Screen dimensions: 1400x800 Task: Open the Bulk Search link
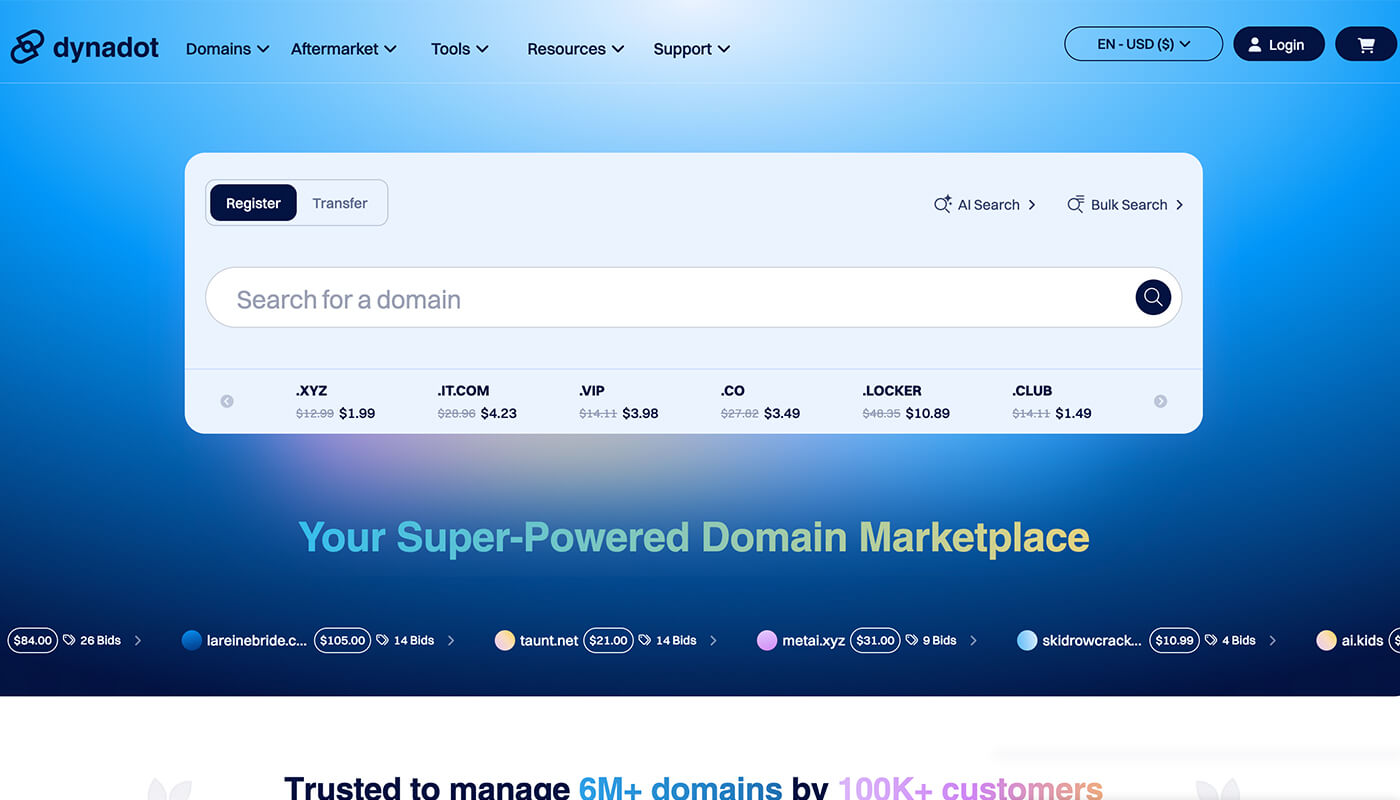(1125, 204)
